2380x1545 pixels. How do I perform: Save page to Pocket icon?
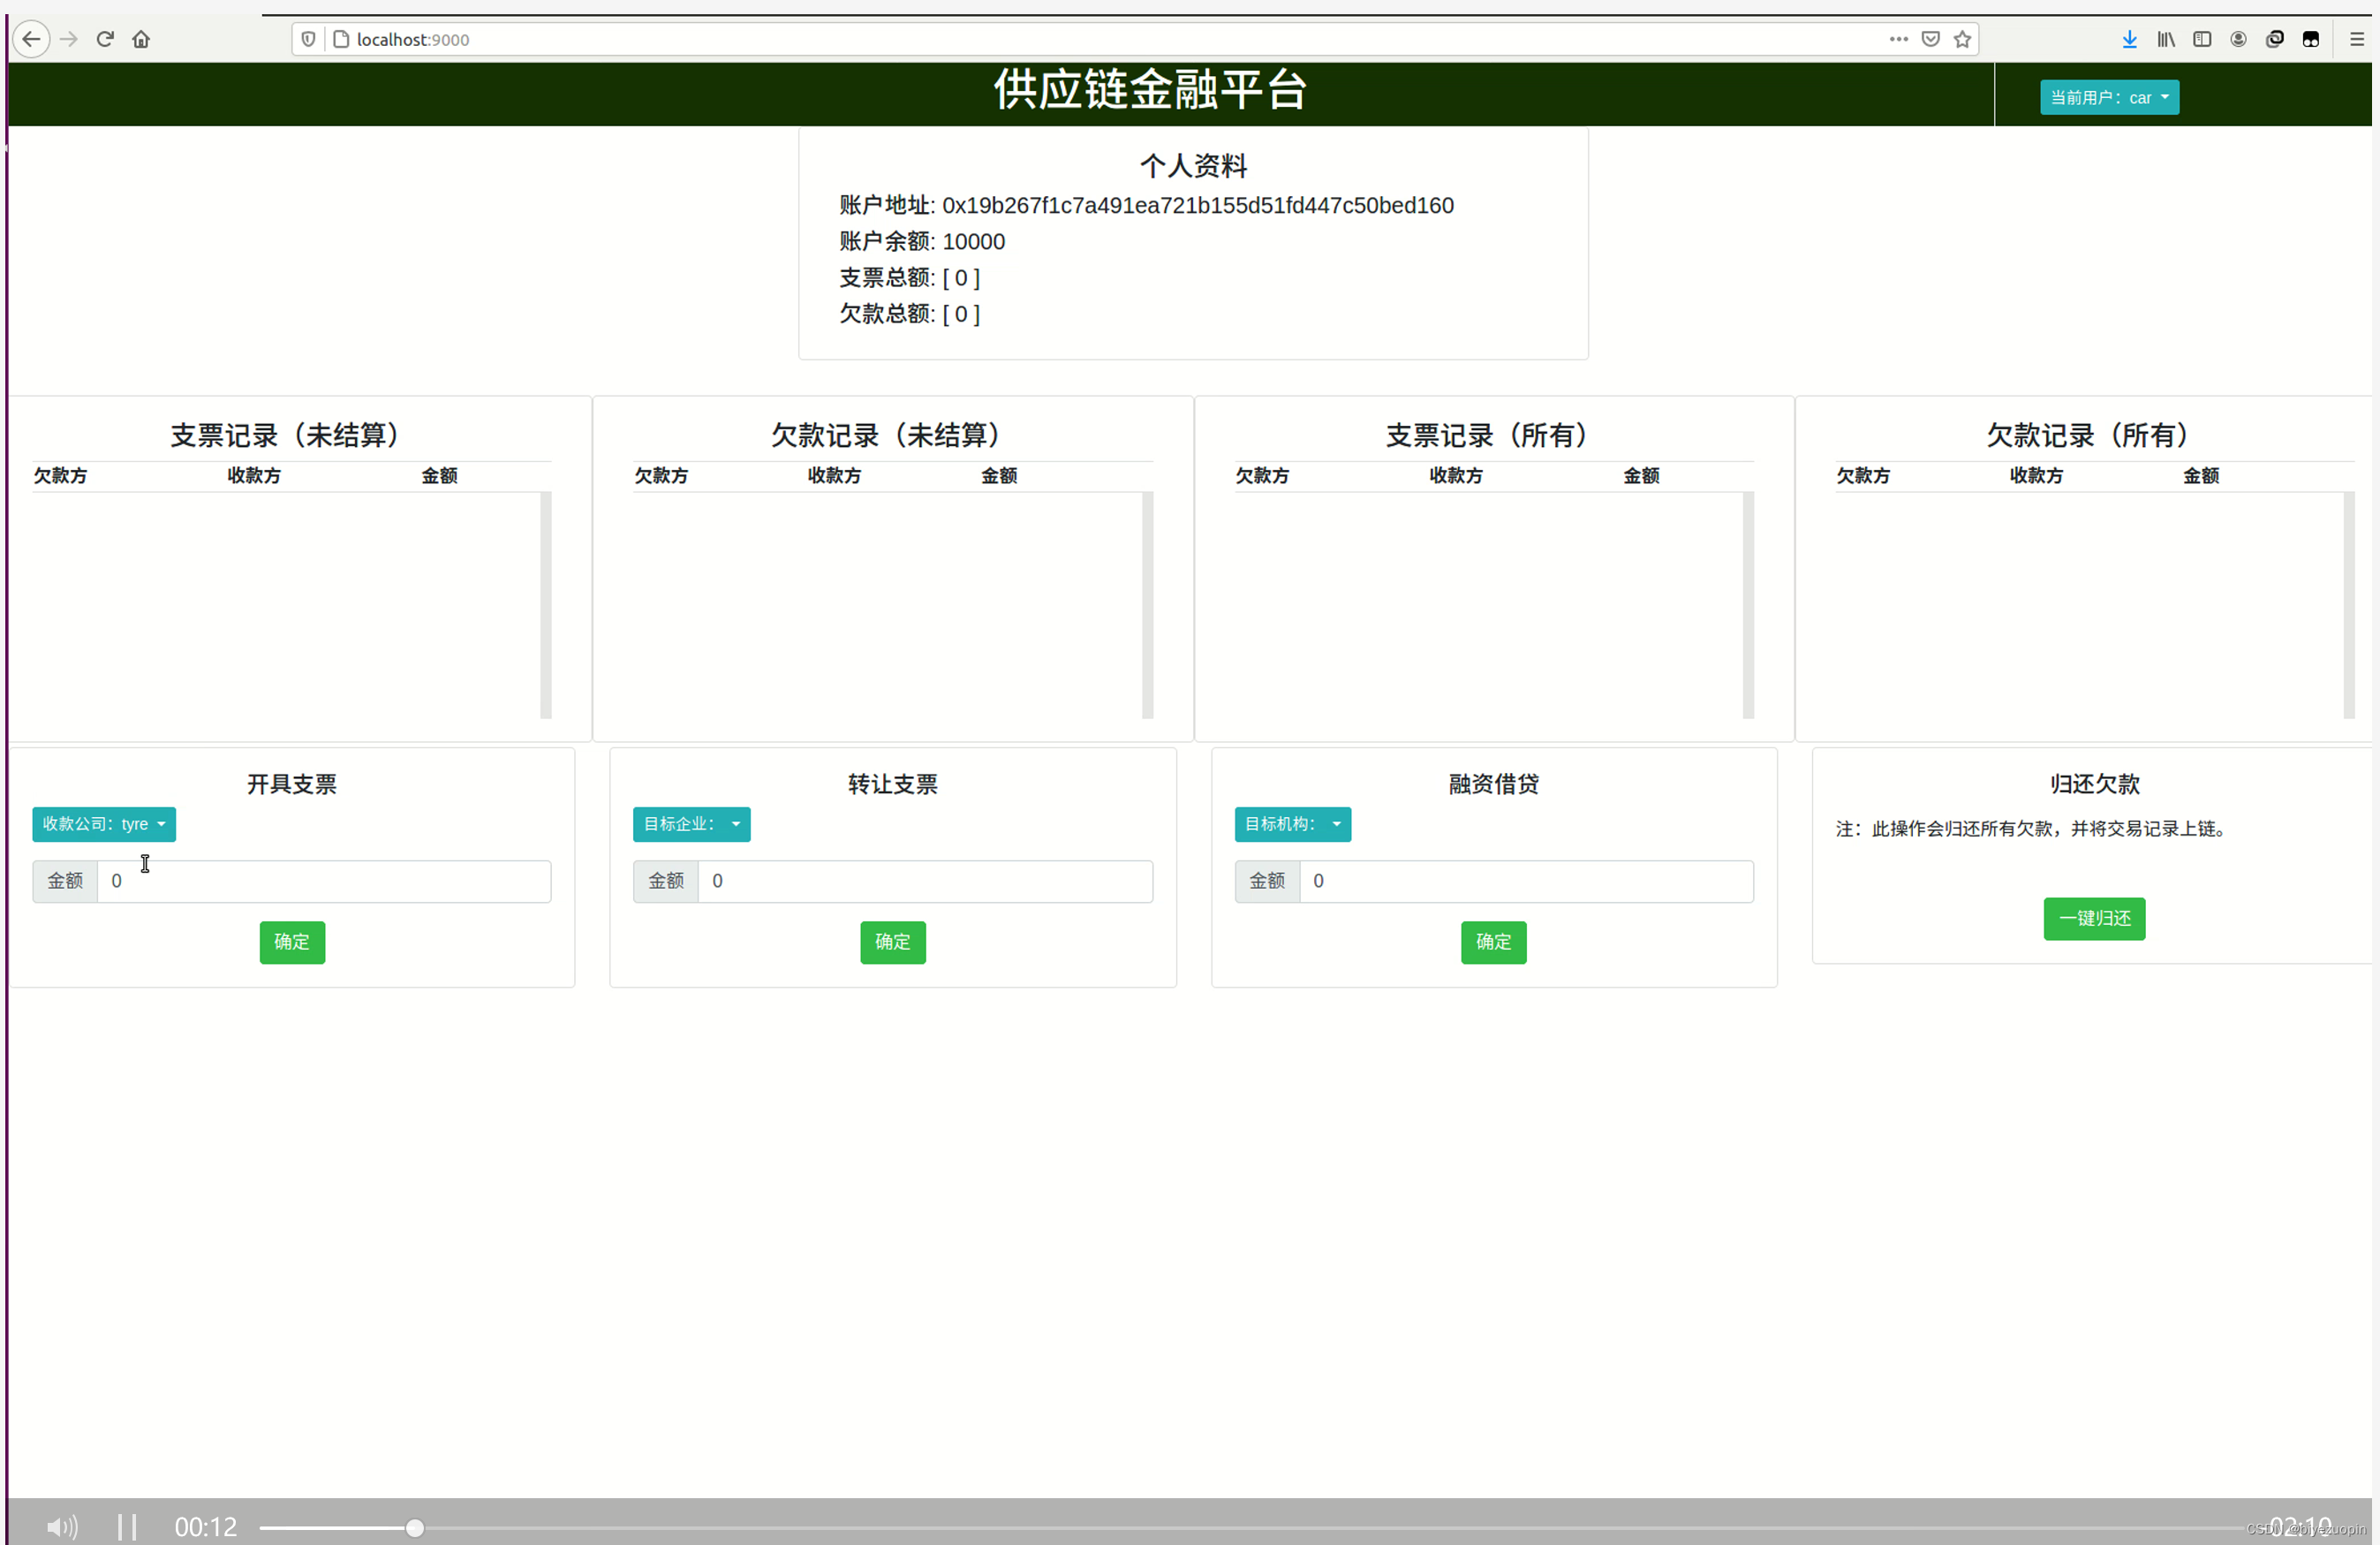click(1930, 39)
